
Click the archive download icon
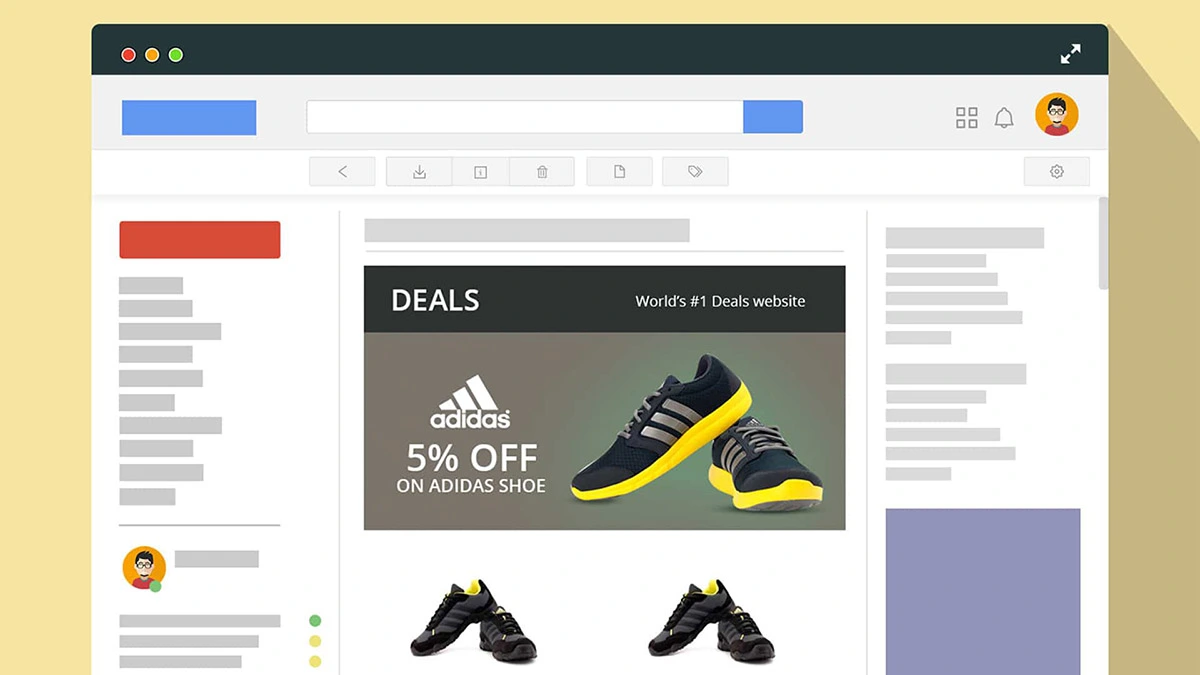[419, 172]
